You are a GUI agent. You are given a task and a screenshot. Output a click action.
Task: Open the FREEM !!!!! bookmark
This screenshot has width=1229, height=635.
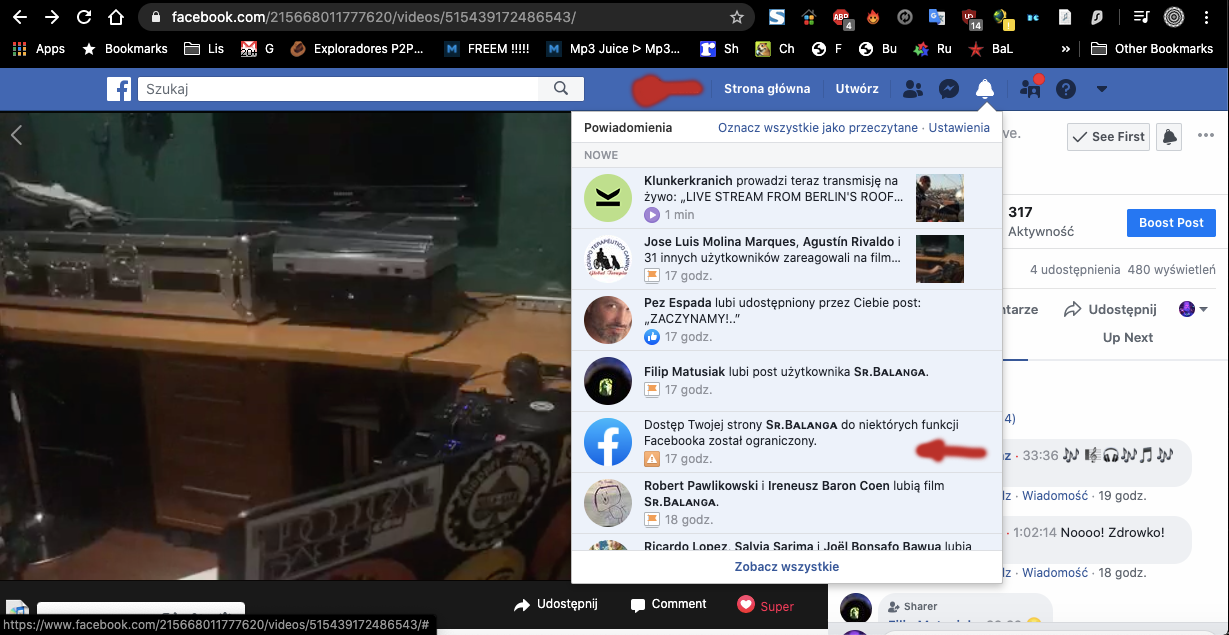tap(487, 48)
